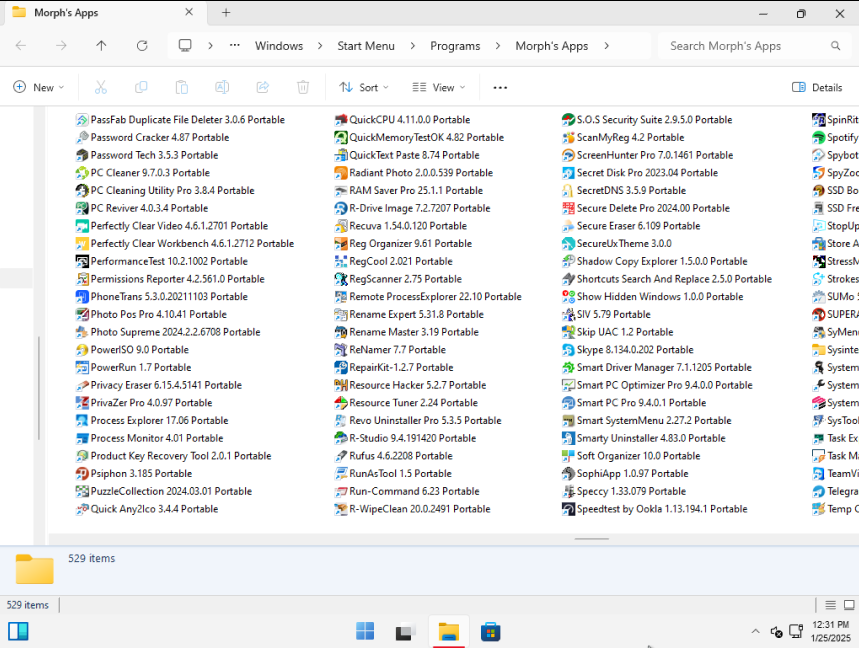The width and height of the screenshot is (859, 648).
Task: Select the Speccy 1.33.079 Portable icon
Action: tap(568, 491)
